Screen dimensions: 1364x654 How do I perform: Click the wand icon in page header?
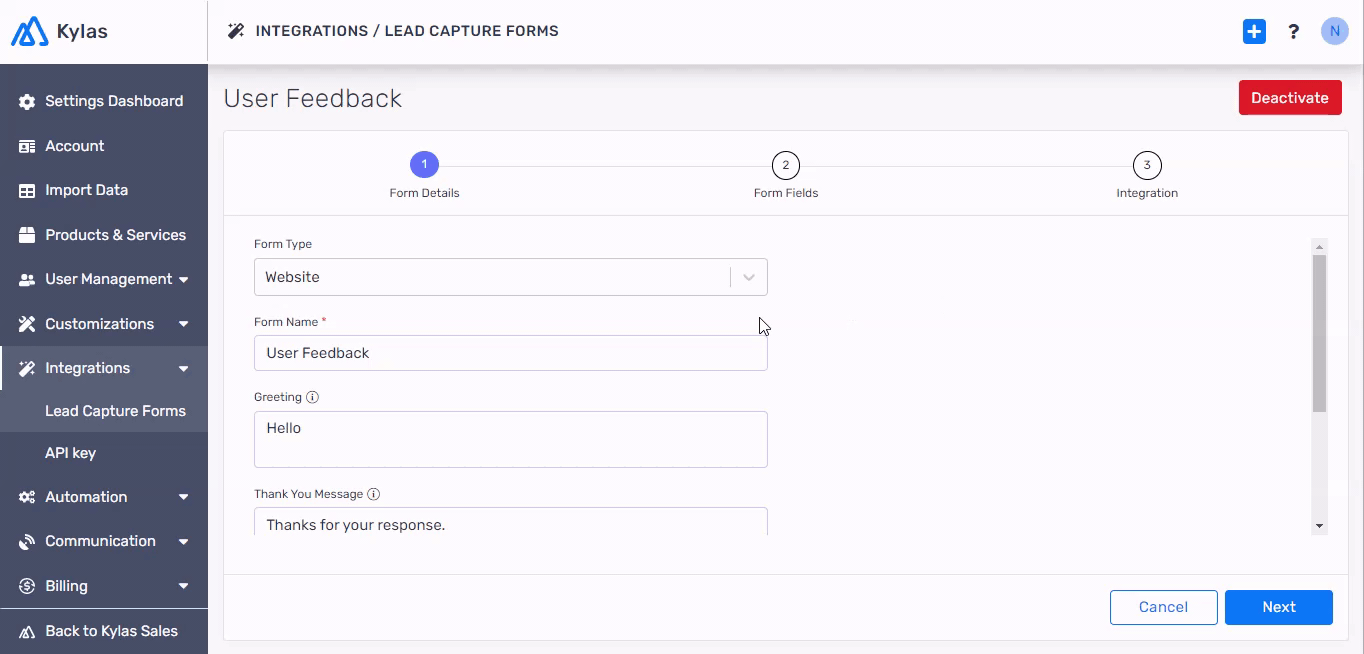click(x=236, y=31)
